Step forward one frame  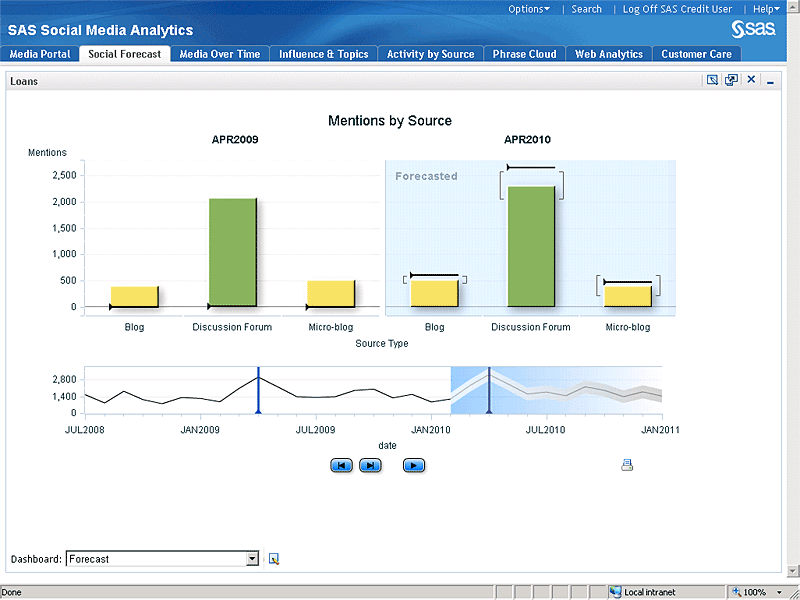pos(370,465)
